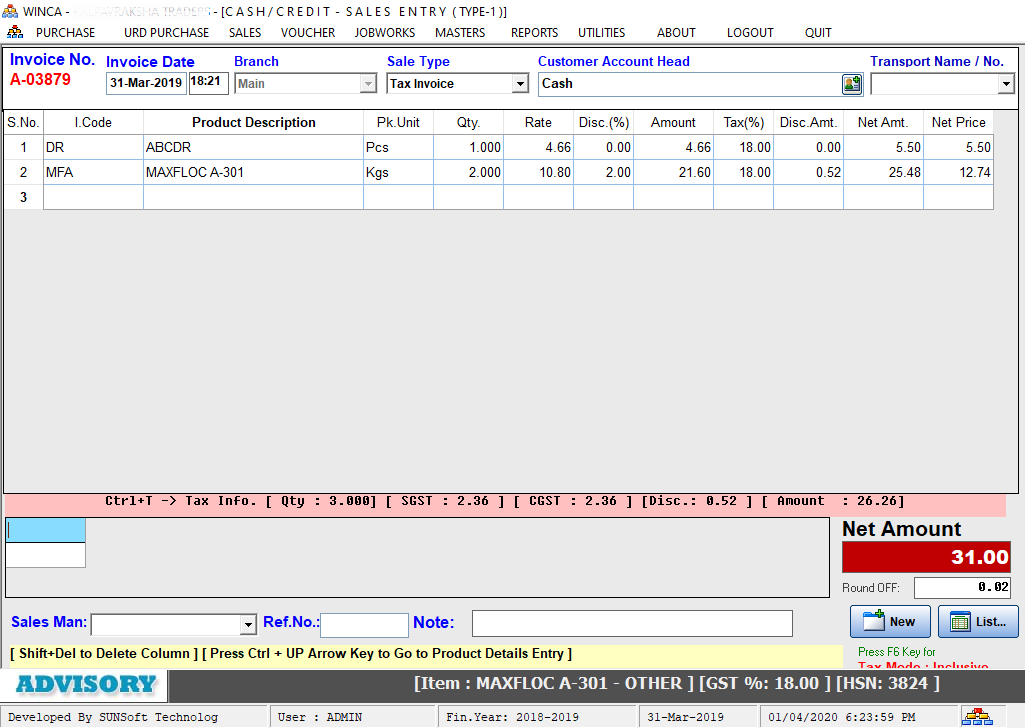Screen dimensions: 1025x728
Task: Click the Round OFF value field
Action: pos(962,587)
